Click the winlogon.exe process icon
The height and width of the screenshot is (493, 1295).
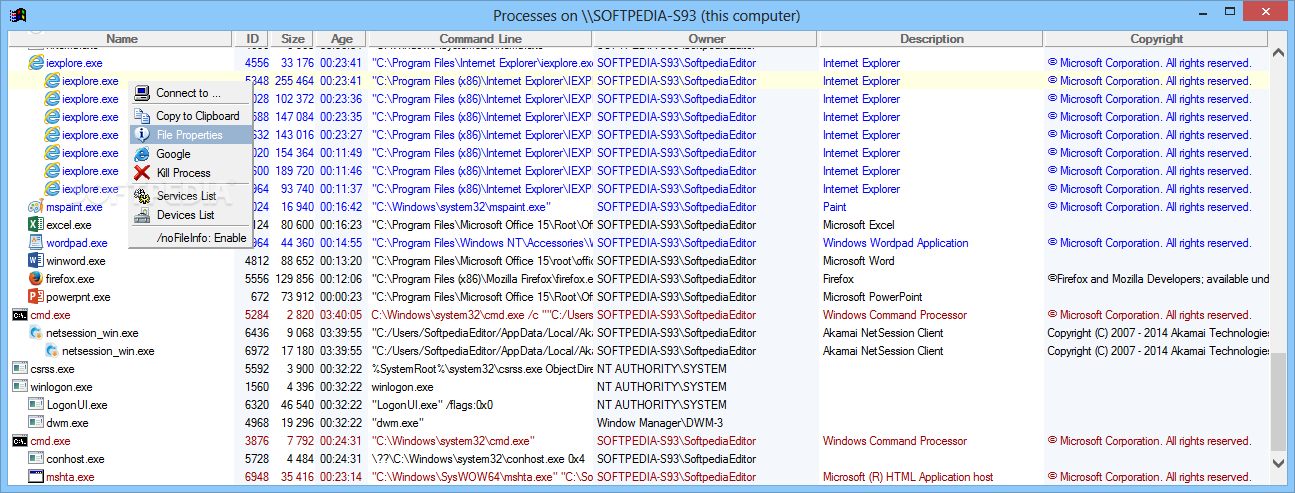[19, 387]
